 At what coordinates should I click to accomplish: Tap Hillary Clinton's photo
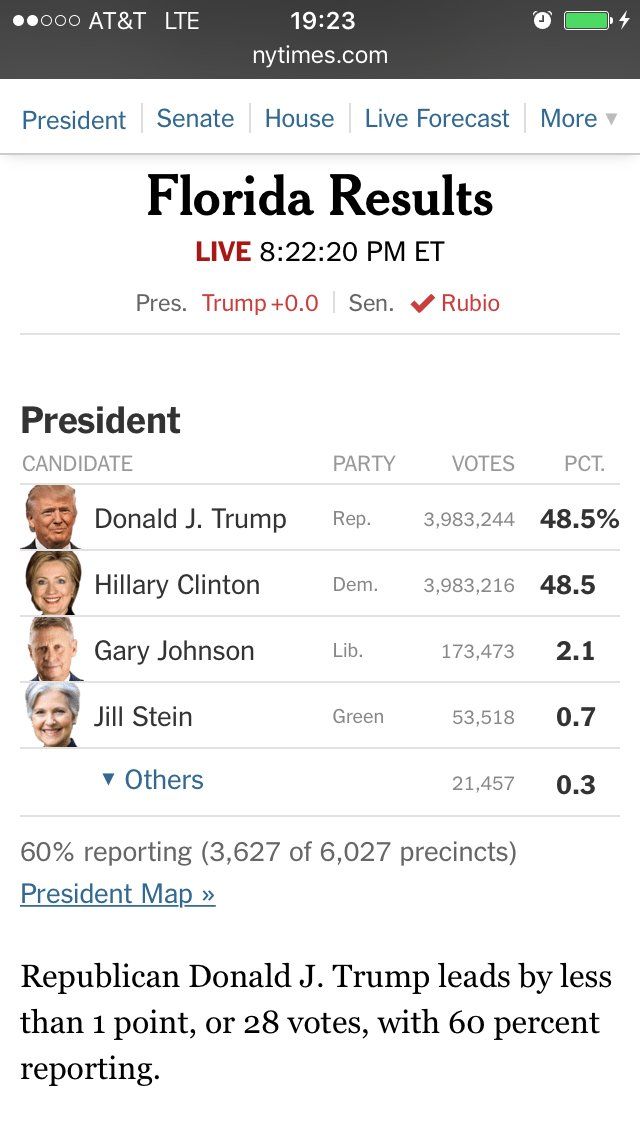[x=51, y=583]
